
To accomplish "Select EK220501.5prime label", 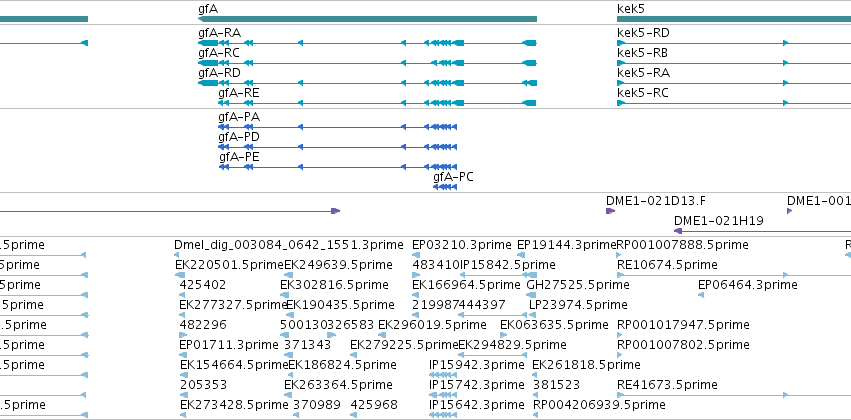I will [x=230, y=265].
